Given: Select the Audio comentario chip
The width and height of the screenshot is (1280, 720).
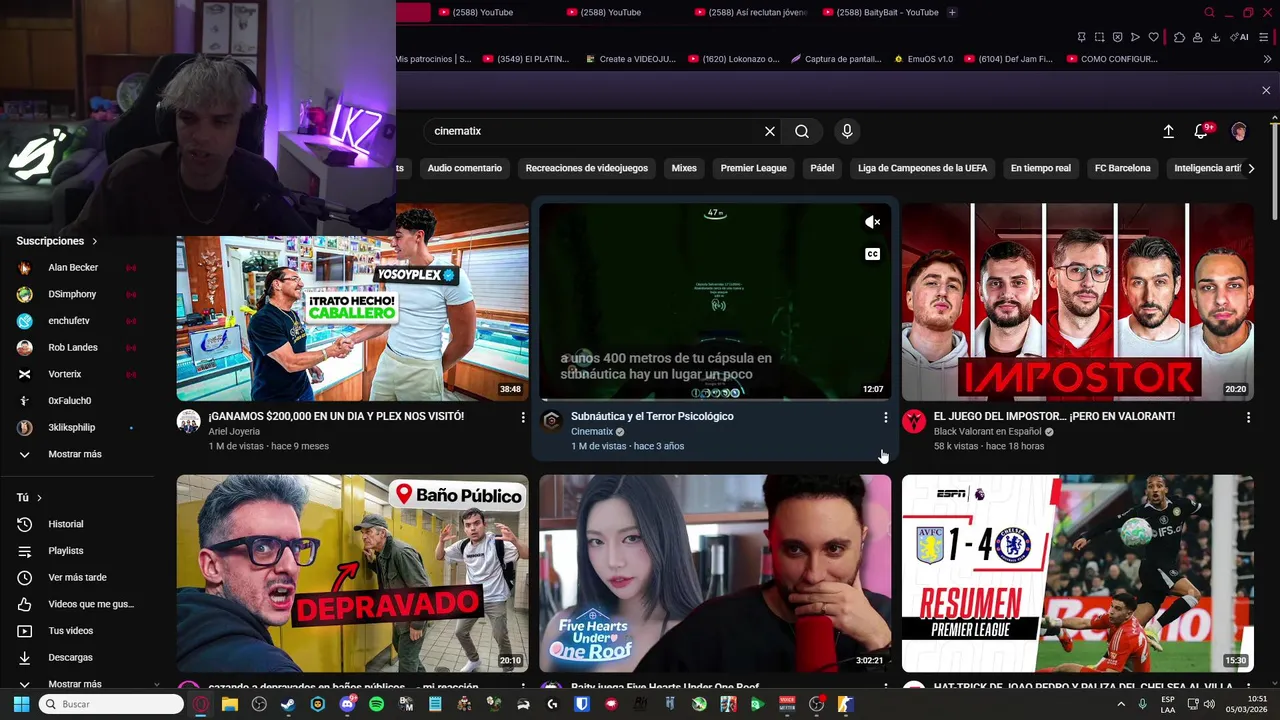Looking at the screenshot, I should point(465,168).
